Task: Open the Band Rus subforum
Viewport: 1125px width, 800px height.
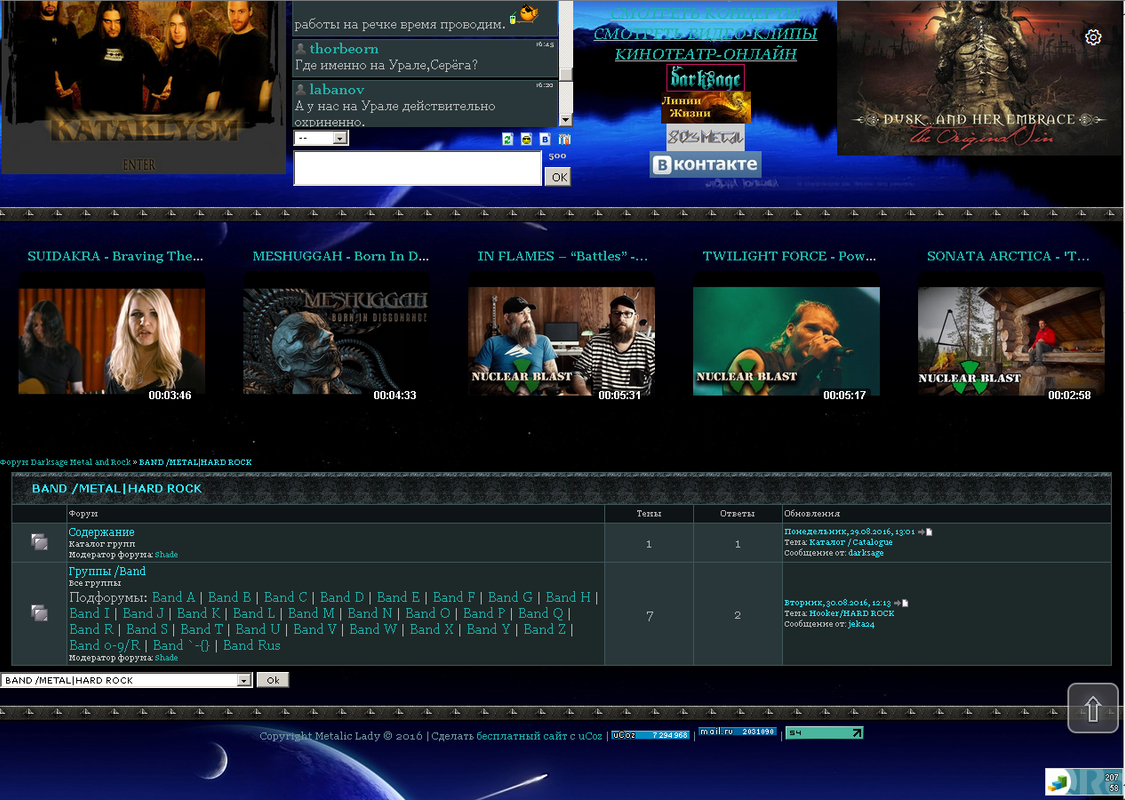Action: point(252,645)
